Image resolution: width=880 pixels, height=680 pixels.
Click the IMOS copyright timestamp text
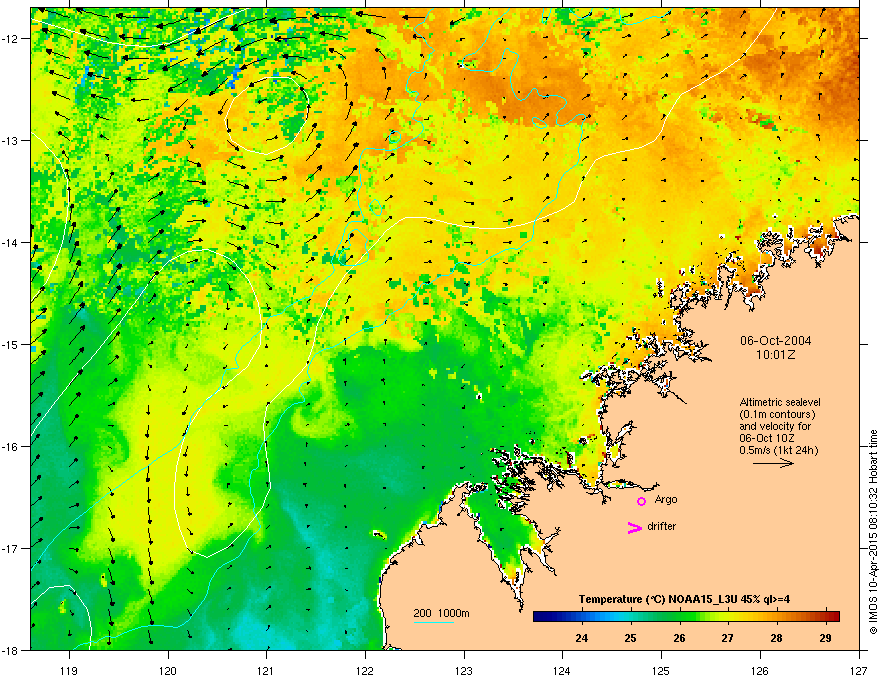(x=873, y=532)
